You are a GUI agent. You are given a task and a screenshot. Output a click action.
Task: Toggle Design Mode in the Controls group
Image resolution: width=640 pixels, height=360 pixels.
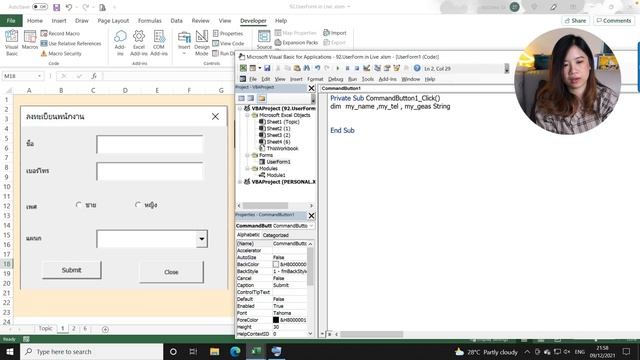(202, 42)
